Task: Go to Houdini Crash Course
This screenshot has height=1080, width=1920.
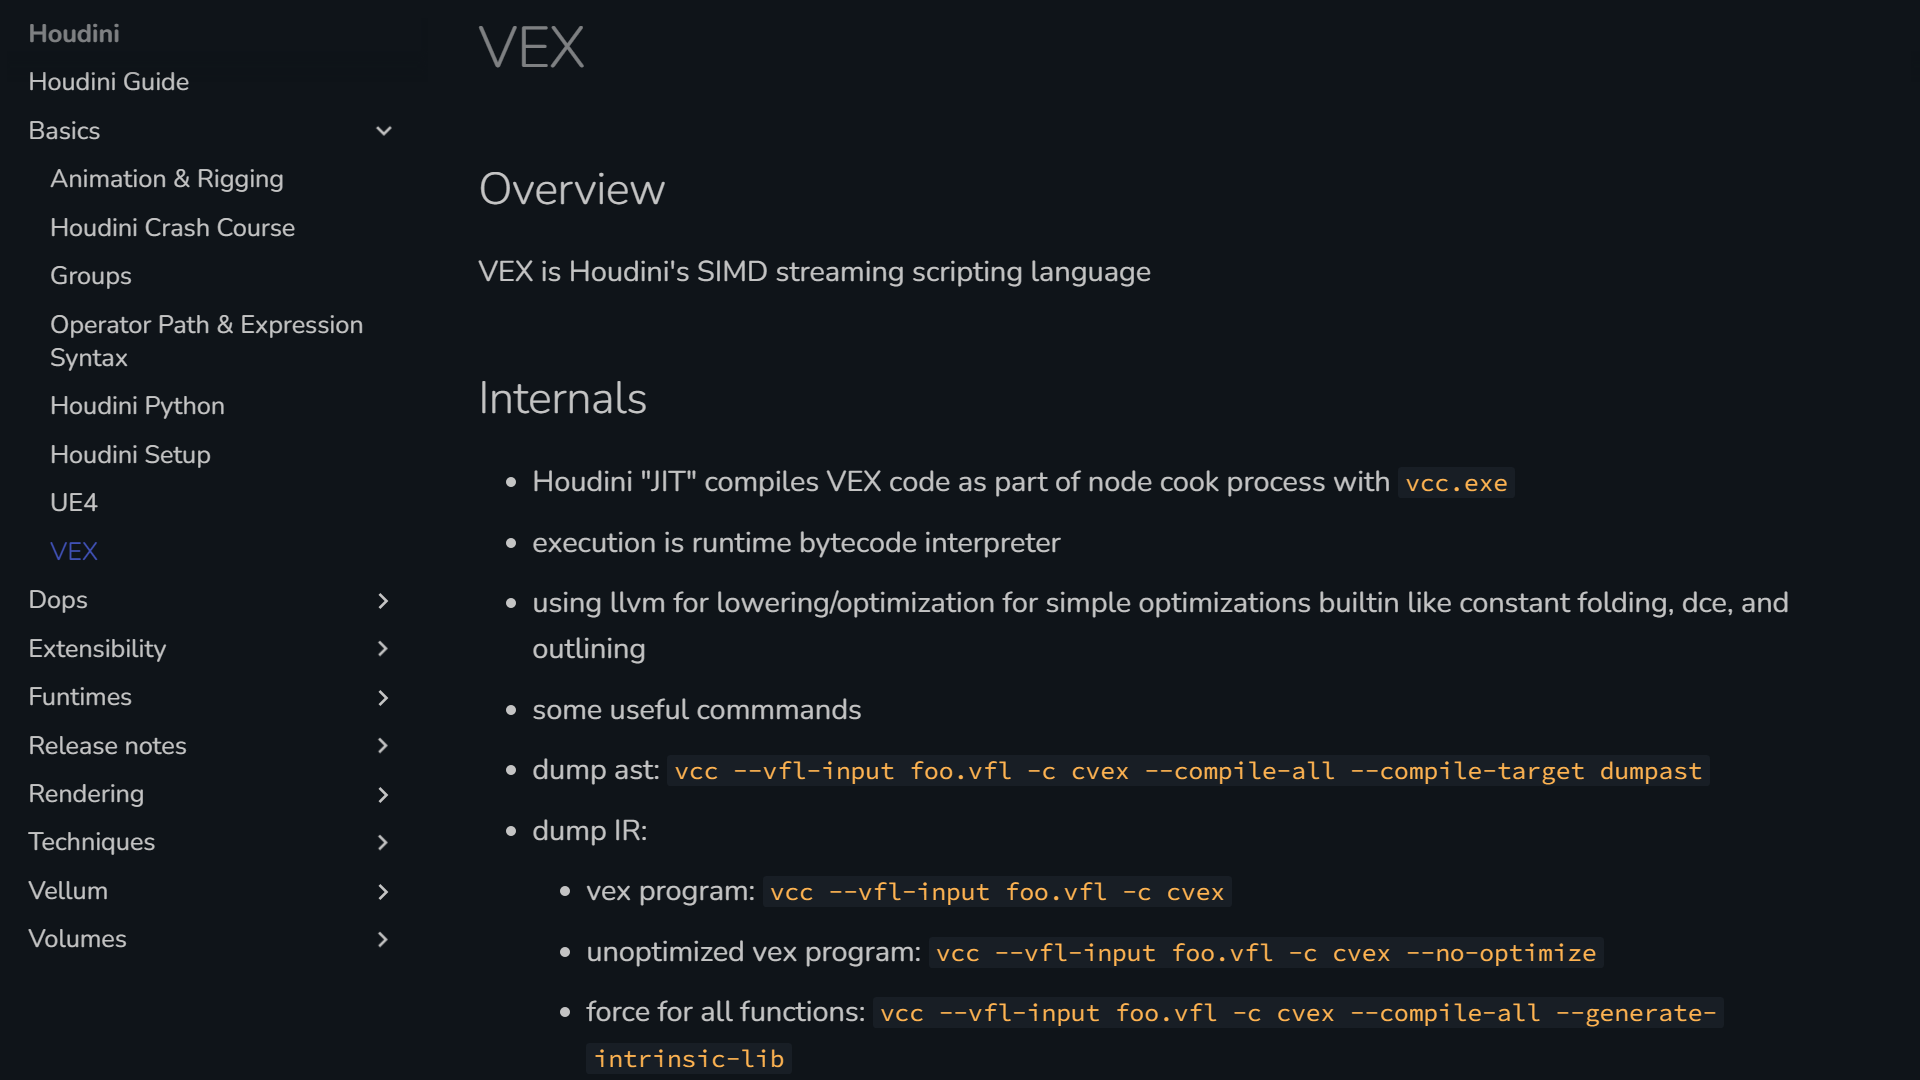Action: click(172, 228)
